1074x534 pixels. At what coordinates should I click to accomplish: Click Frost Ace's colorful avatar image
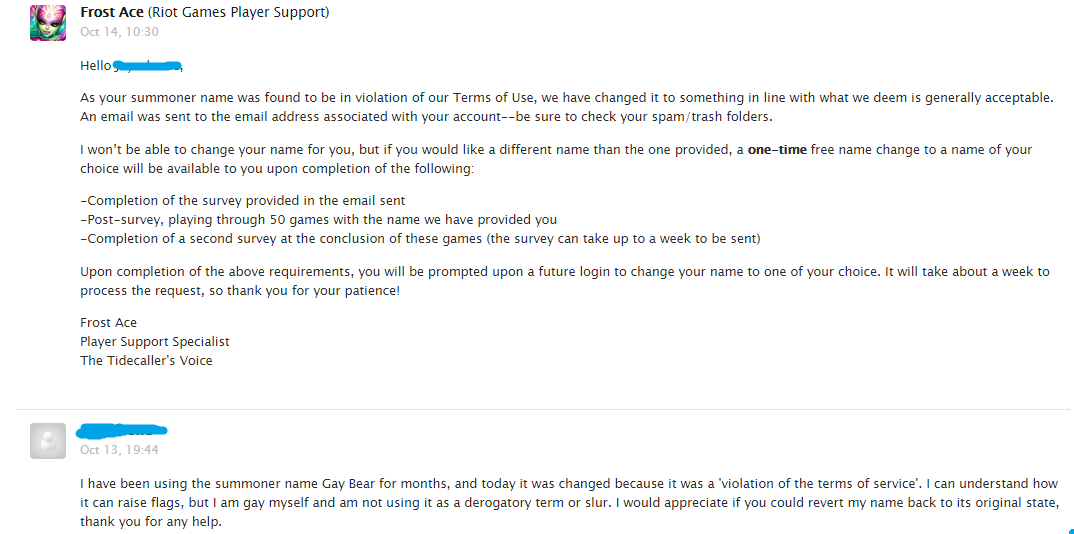click(48, 22)
